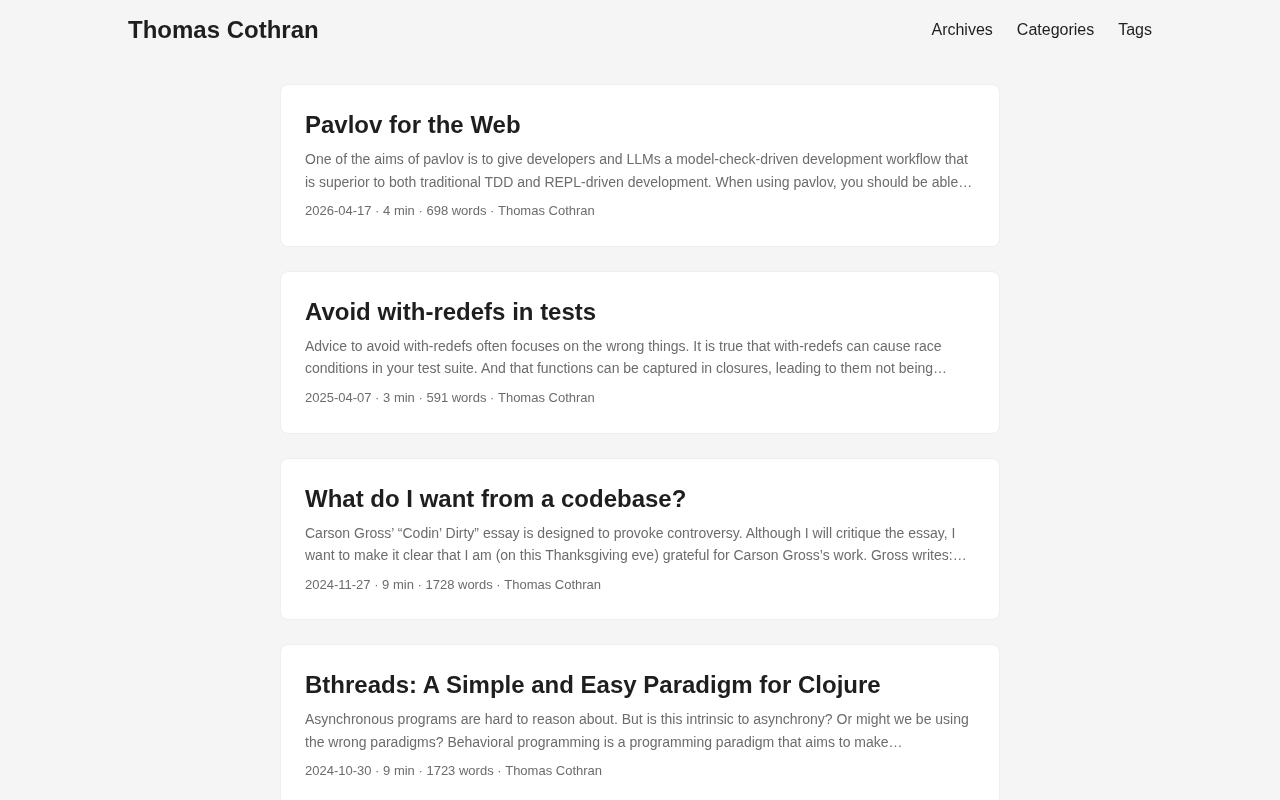Image resolution: width=1280 pixels, height=800 pixels.
Task: Go to the Archives page
Action: point(962,30)
